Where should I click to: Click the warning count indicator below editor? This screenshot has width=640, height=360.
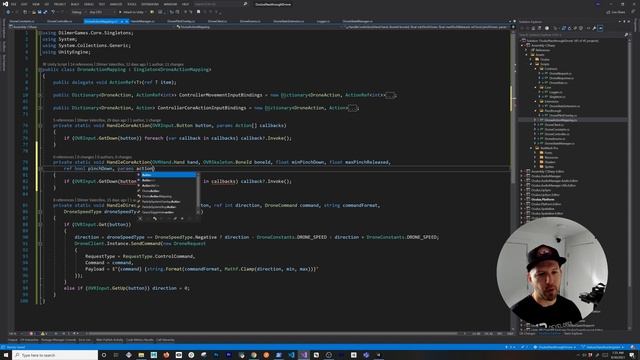[43, 333]
